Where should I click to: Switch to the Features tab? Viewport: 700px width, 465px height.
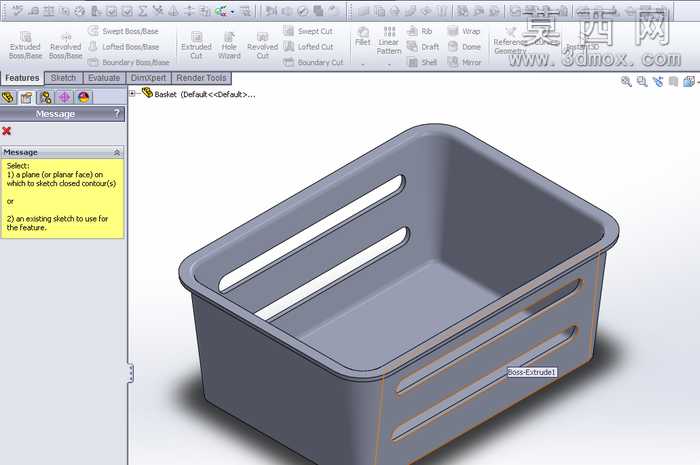click(22, 78)
